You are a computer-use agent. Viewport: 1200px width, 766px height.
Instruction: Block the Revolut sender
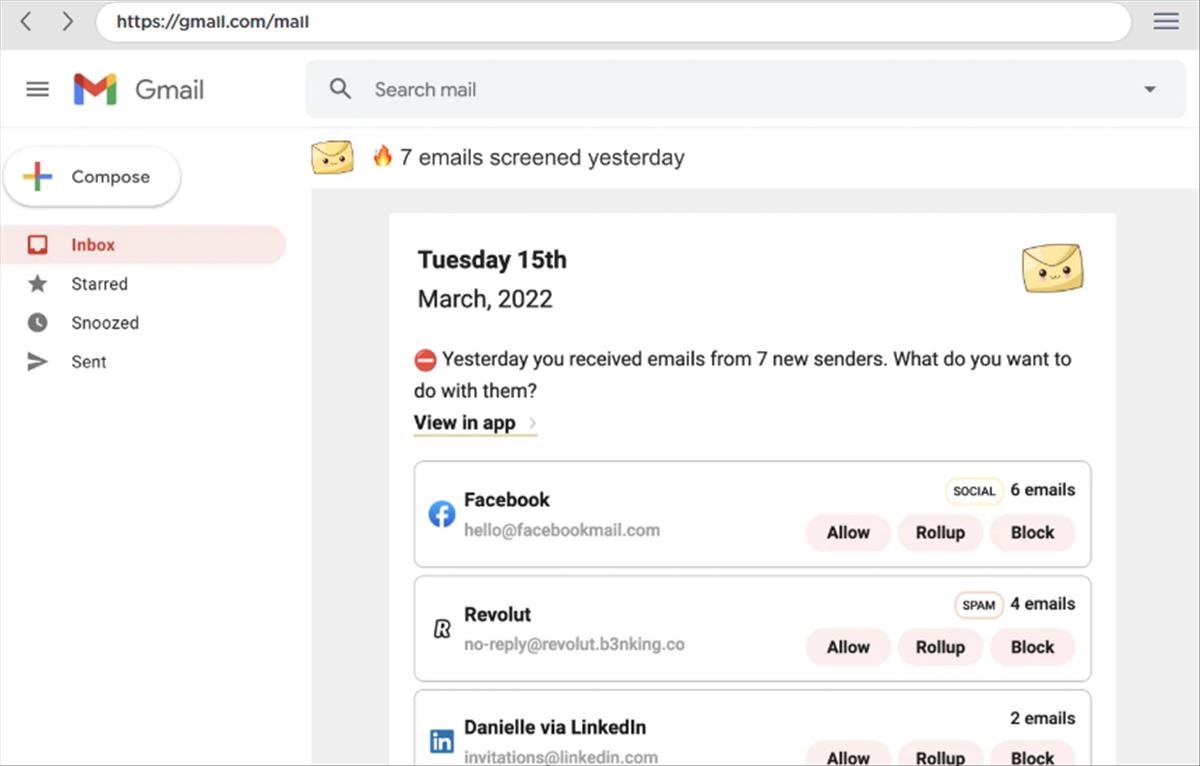[1032, 647]
